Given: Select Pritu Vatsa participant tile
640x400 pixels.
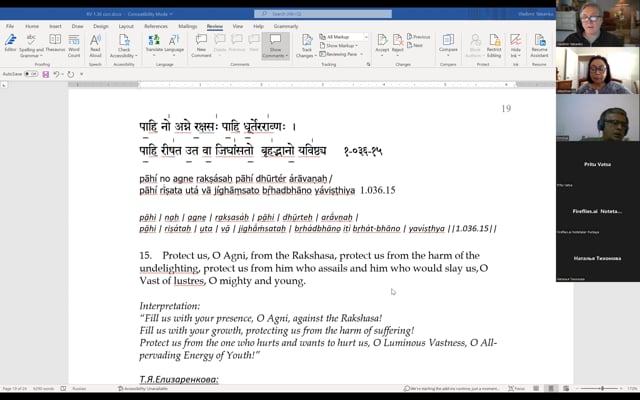Looking at the screenshot, I should 598,164.
